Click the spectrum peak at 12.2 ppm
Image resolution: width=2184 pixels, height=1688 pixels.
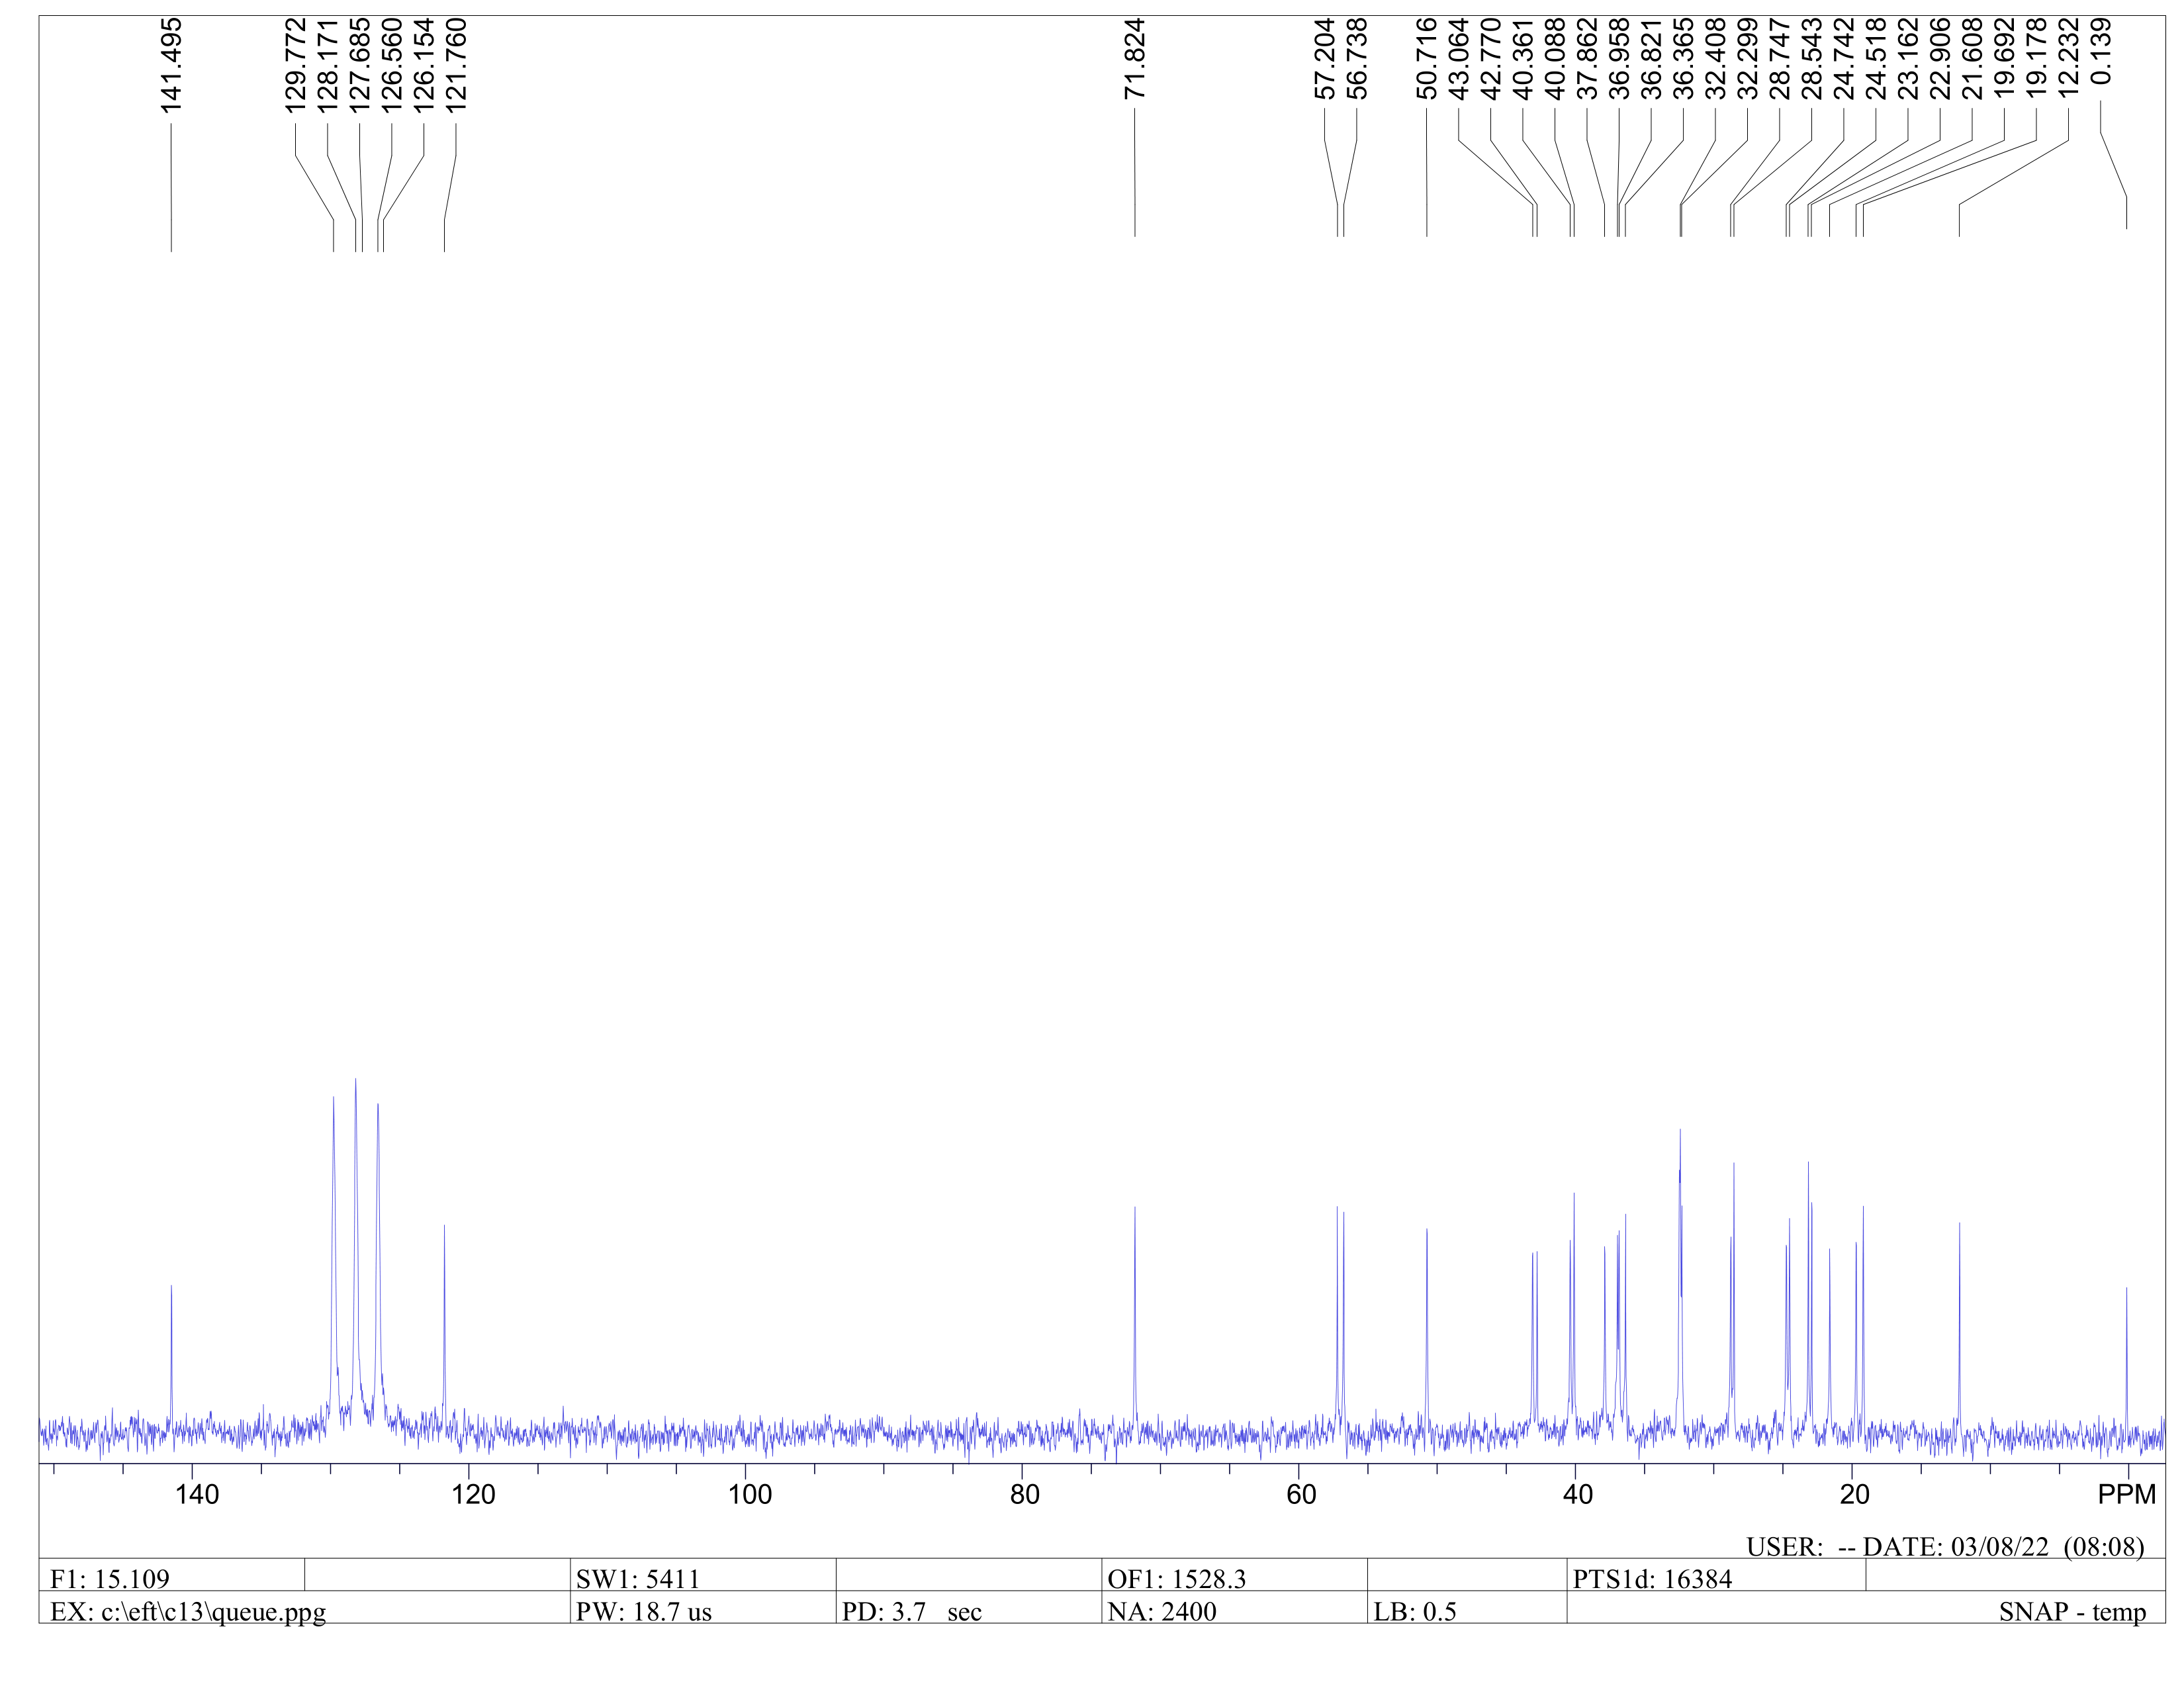1959,1325
